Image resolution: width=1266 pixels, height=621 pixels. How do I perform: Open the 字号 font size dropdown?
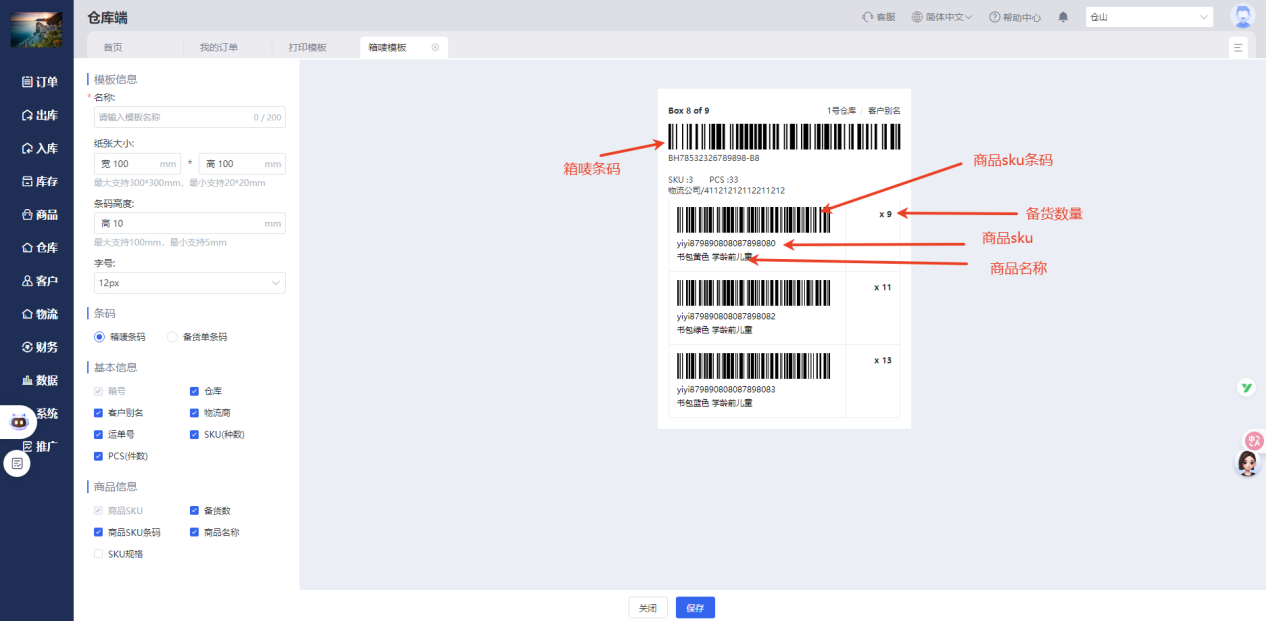[x=189, y=283]
